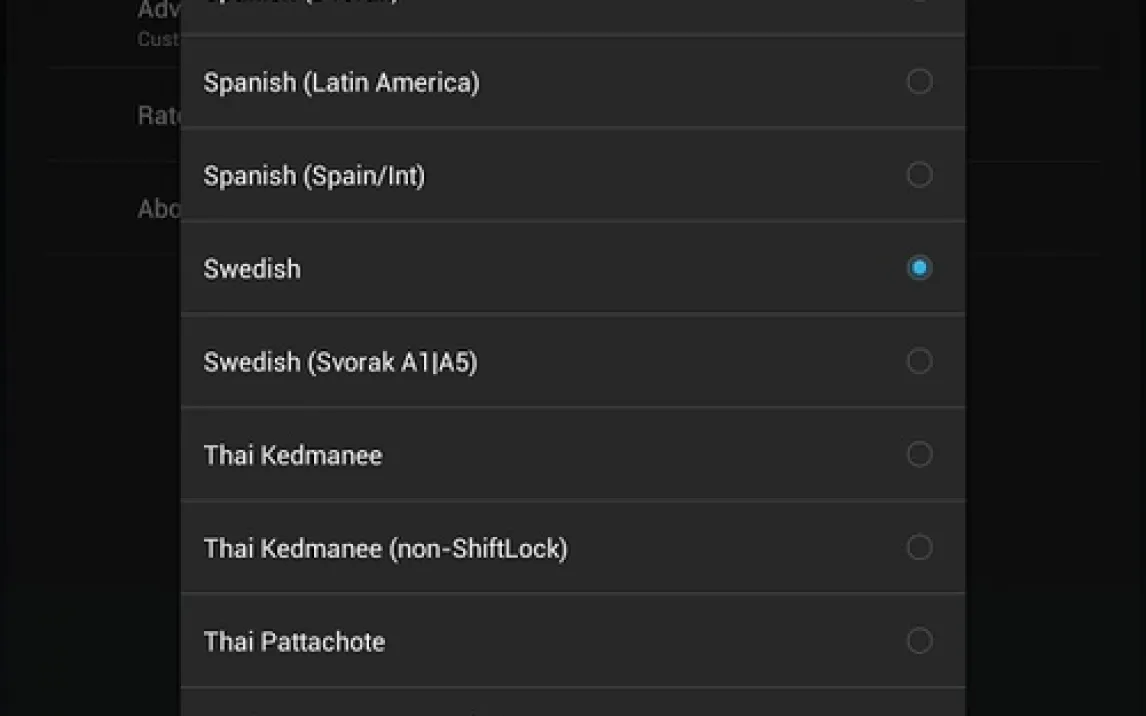Open the dimmed About entry behind dialog
Screen dimensions: 1146x716
point(159,209)
